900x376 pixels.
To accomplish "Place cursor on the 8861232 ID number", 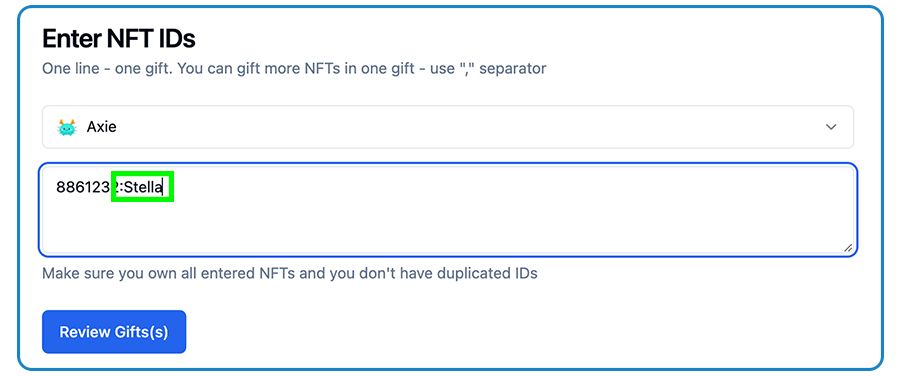I will click(86, 187).
